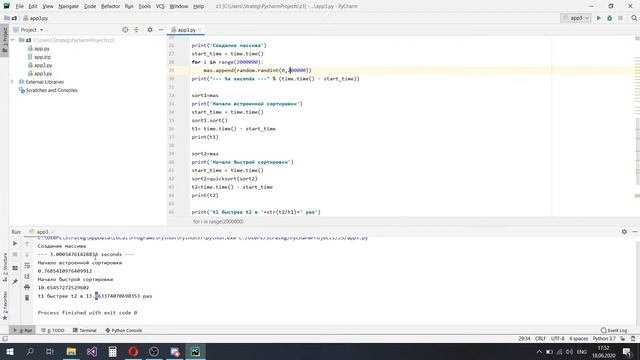The width and height of the screenshot is (640, 360).
Task: Open the File menu
Action: tap(20, 6)
